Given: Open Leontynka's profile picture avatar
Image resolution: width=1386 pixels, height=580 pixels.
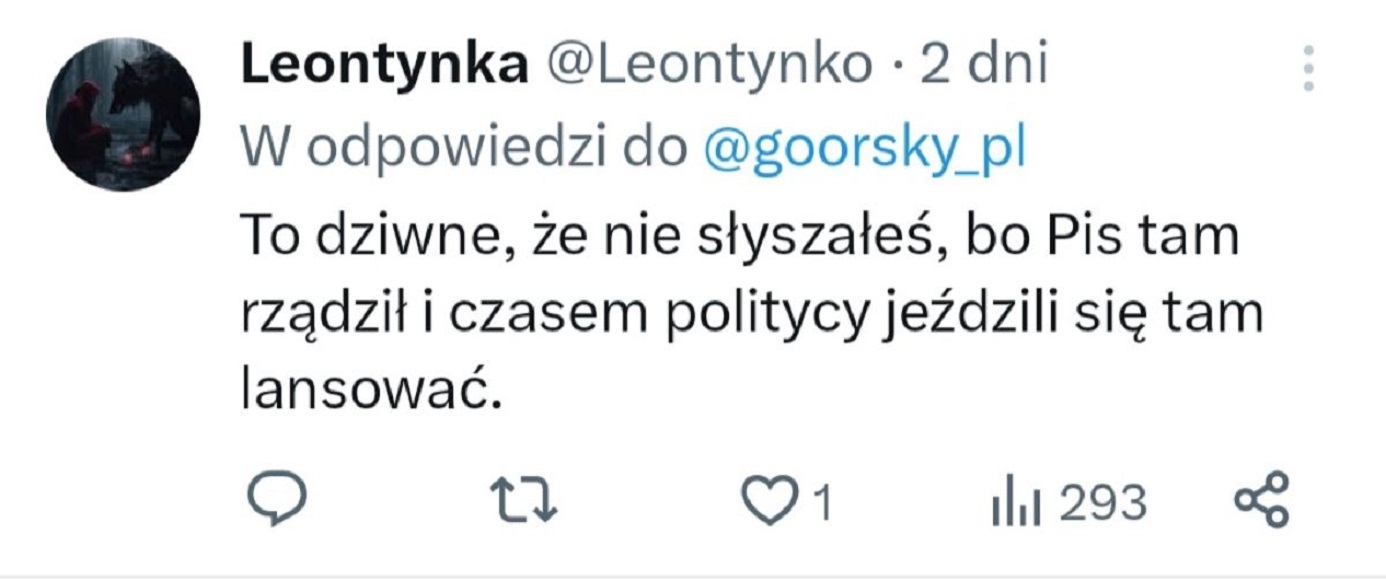Looking at the screenshot, I should coord(123,115).
